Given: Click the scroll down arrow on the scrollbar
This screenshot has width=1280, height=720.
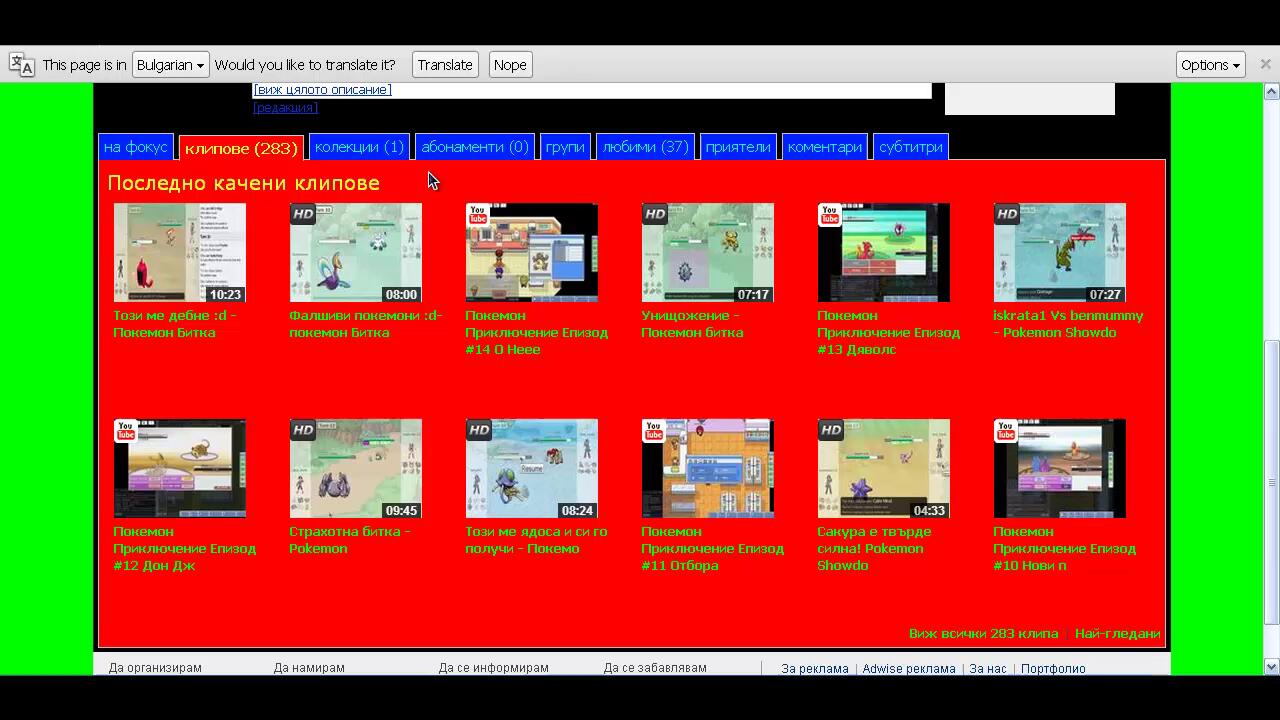Looking at the screenshot, I should (x=1272, y=667).
